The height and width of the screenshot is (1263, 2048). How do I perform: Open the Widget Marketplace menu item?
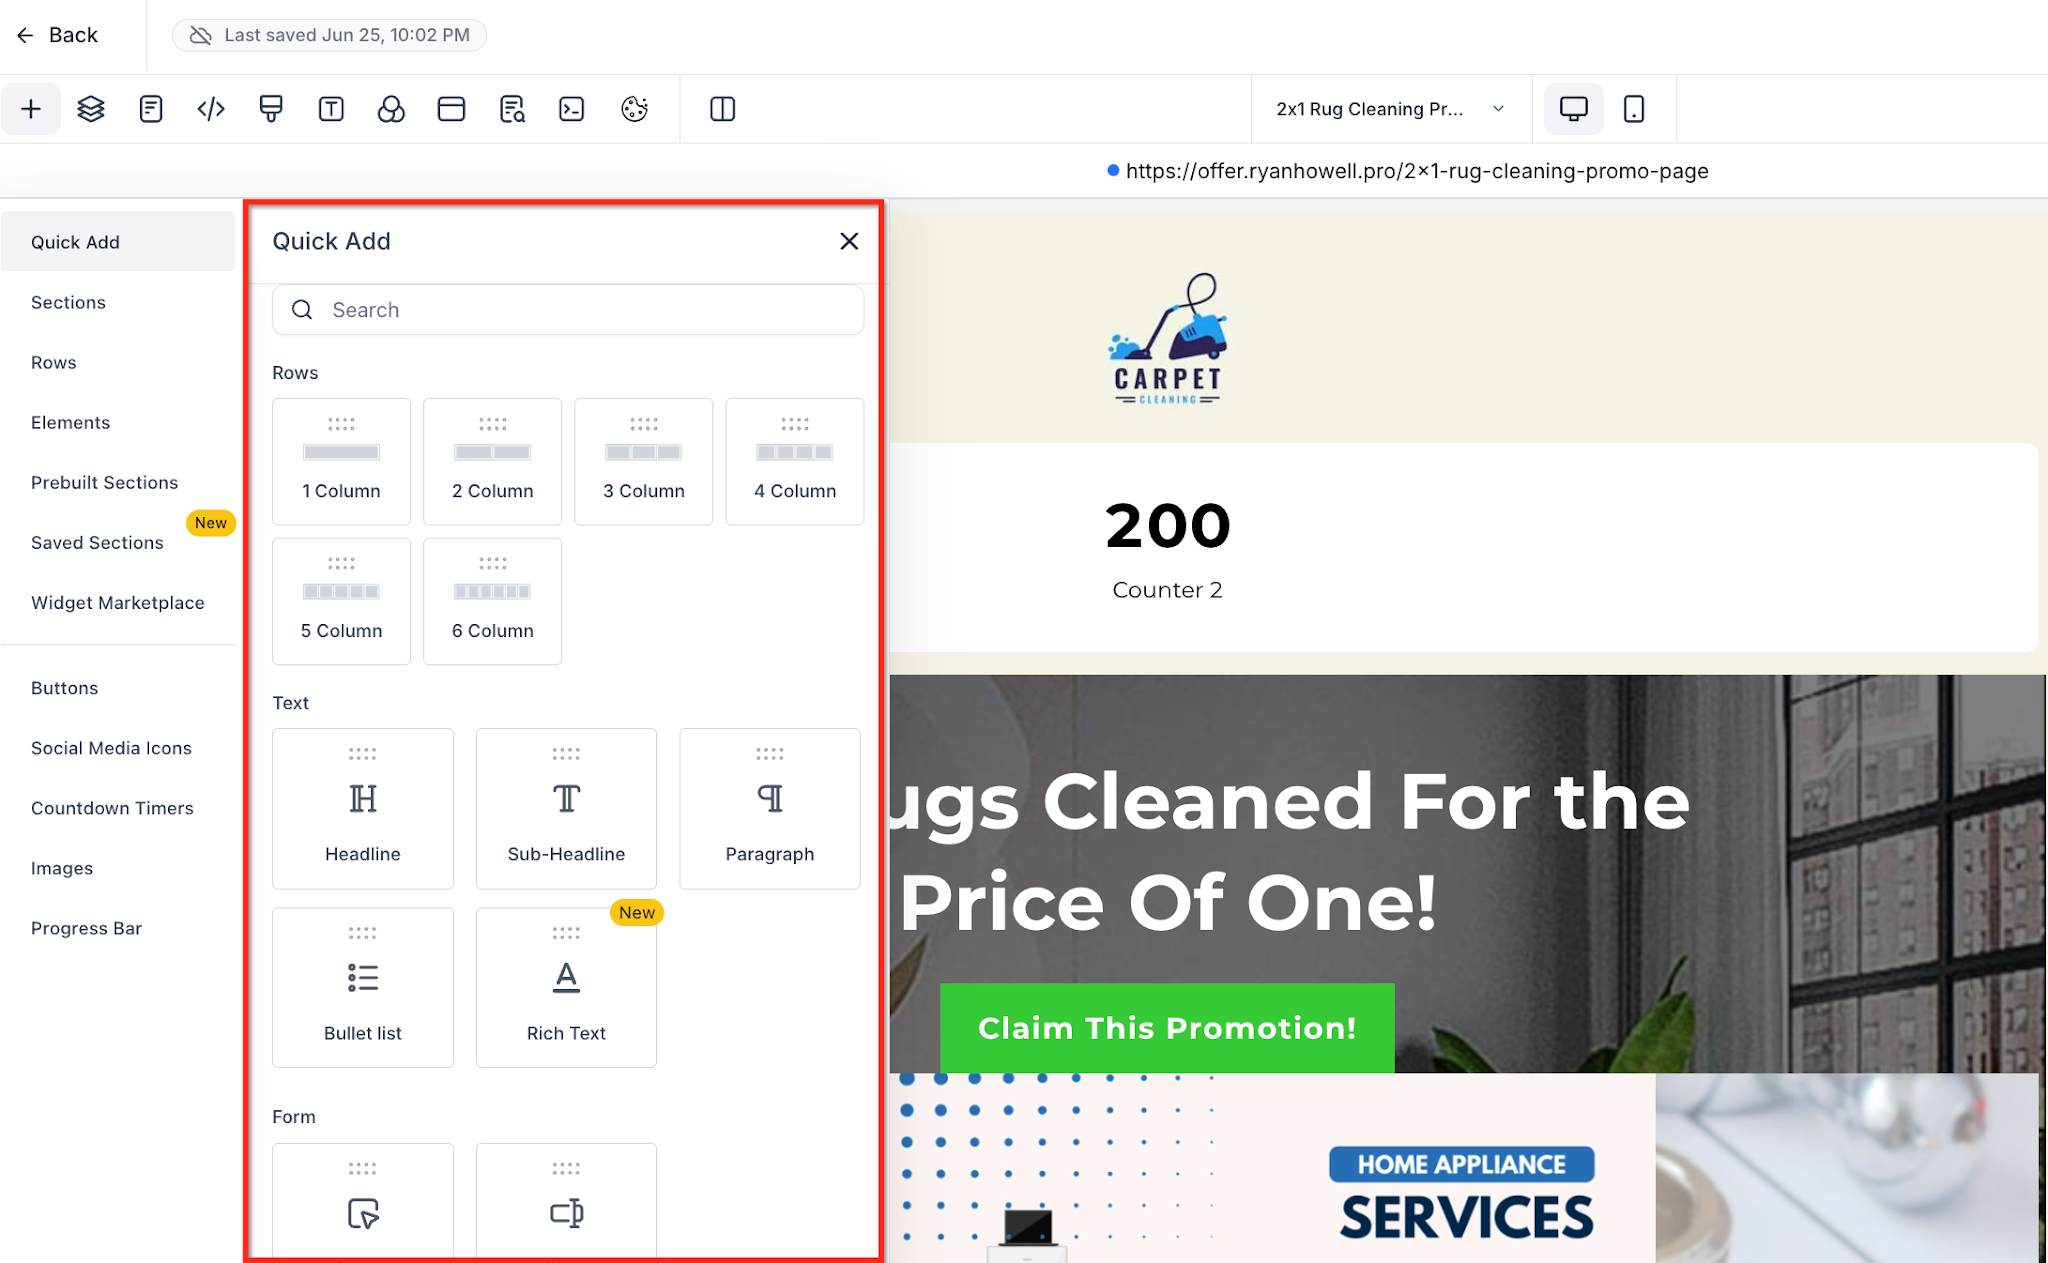tap(117, 602)
